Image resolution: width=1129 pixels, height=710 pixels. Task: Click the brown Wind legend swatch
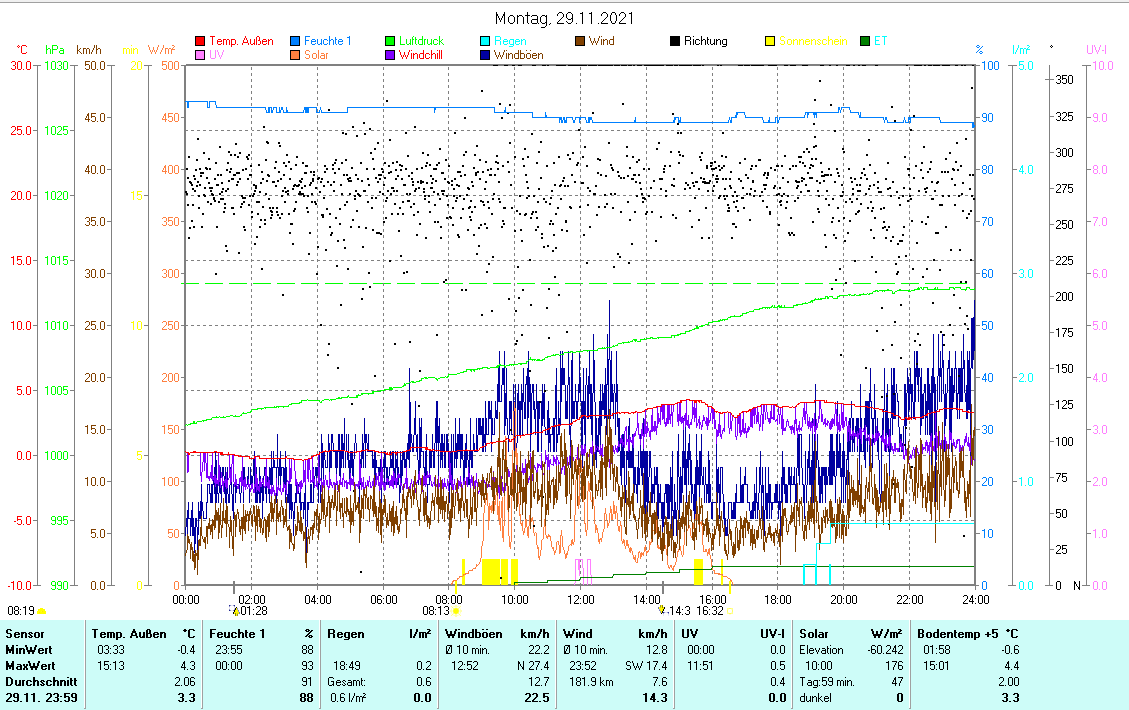click(x=580, y=41)
